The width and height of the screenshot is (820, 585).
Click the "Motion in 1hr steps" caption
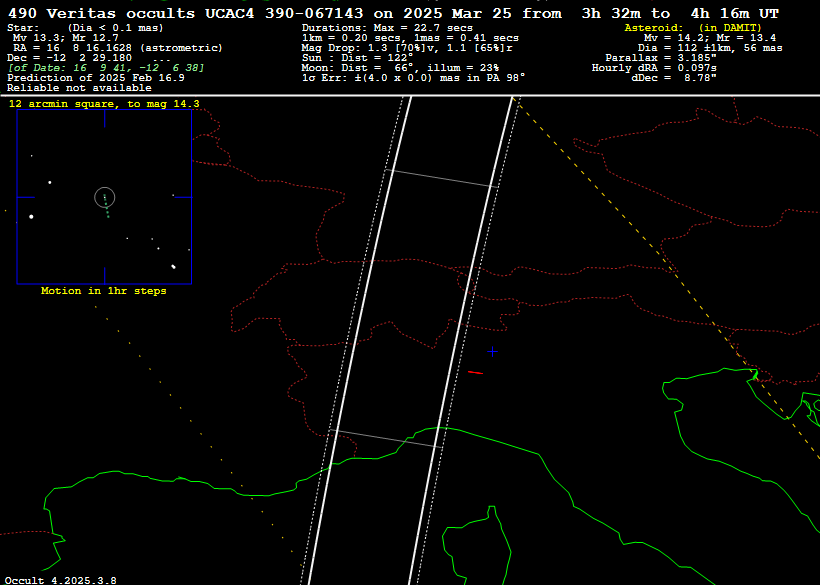(x=104, y=291)
